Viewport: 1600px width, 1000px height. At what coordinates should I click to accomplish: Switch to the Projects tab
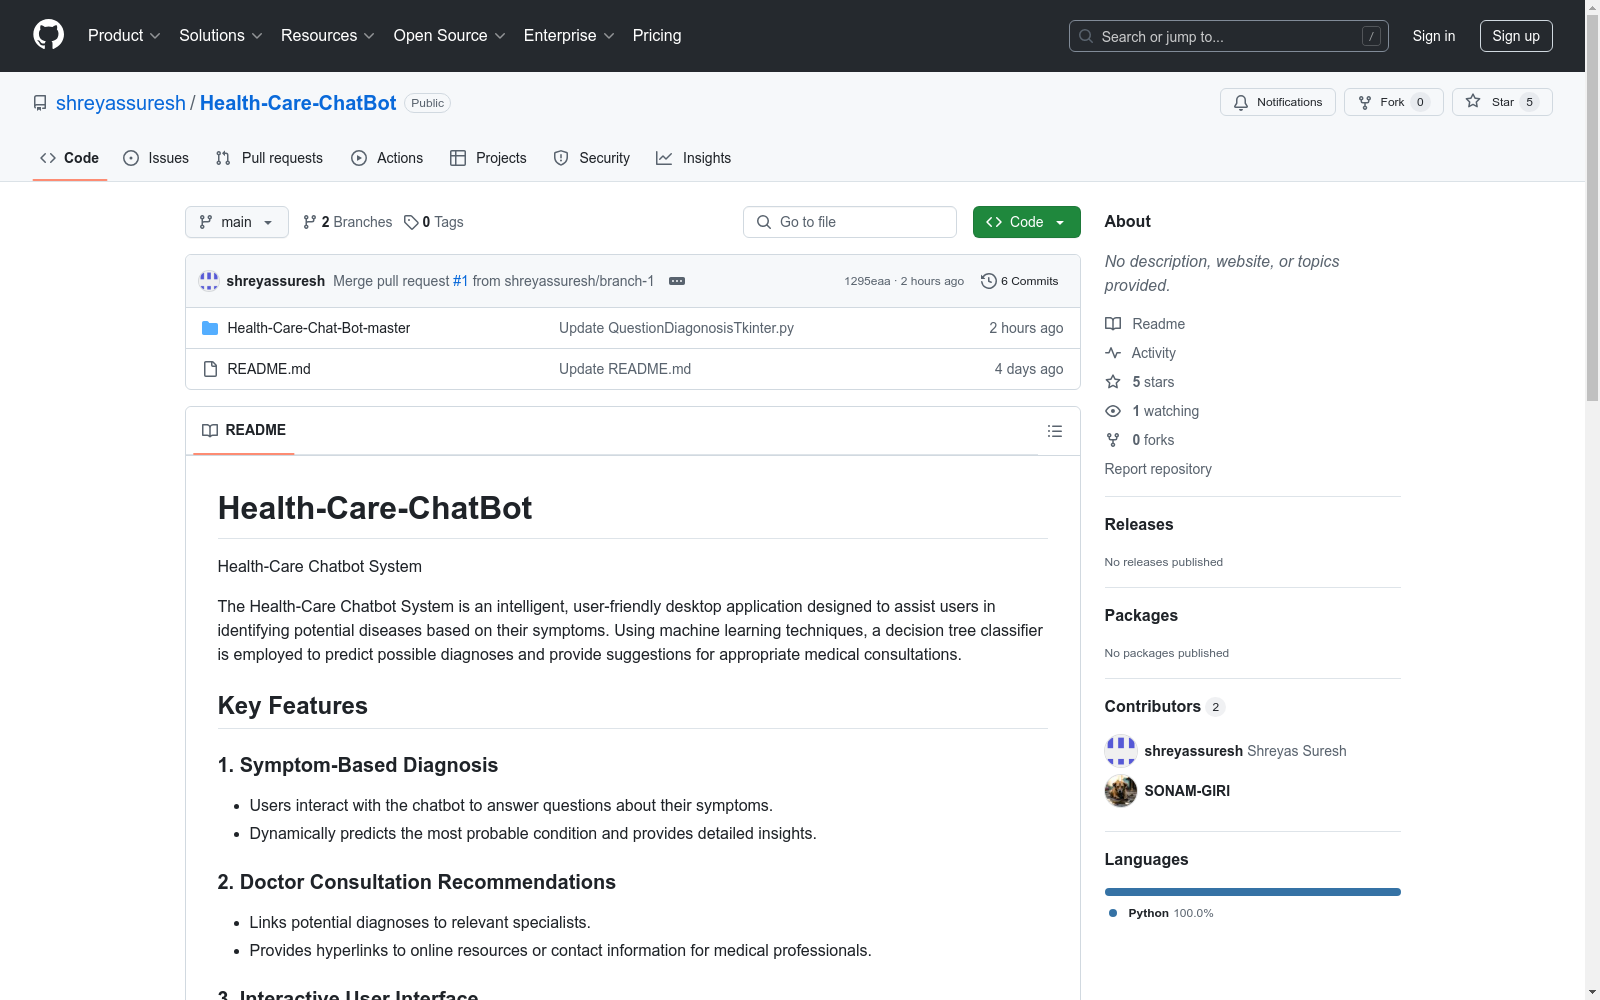tap(488, 158)
